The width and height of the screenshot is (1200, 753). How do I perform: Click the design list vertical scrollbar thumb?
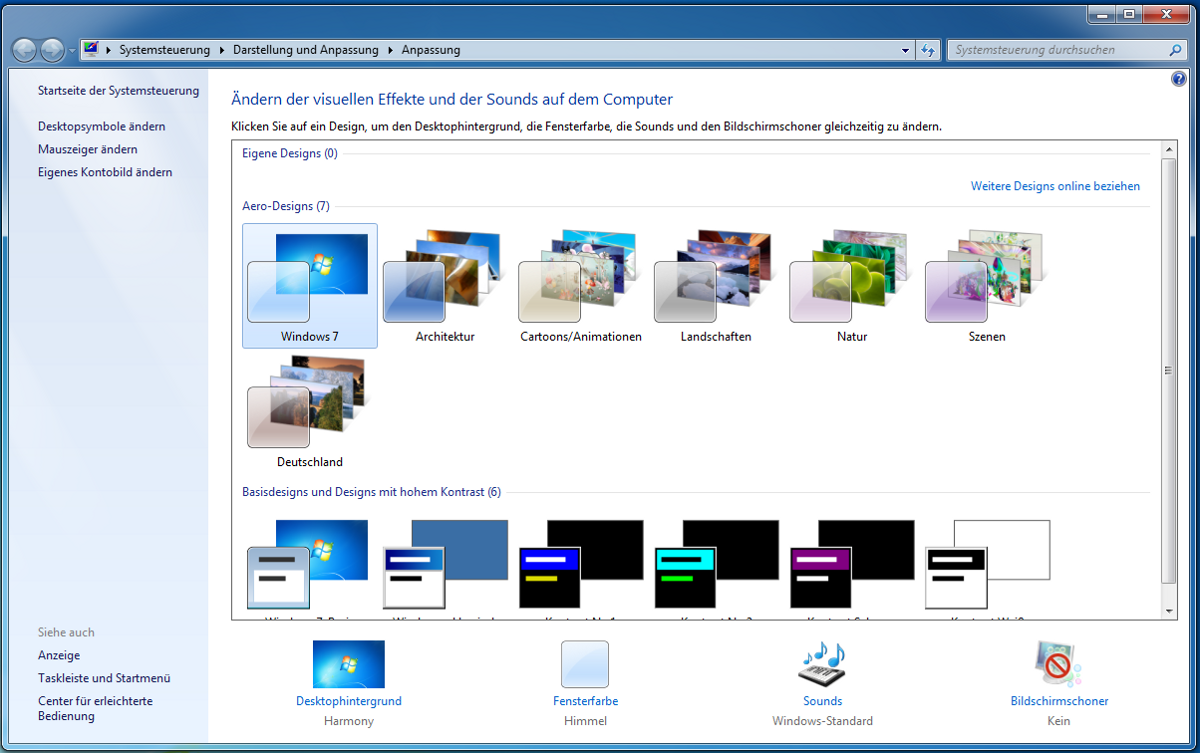point(1169,369)
